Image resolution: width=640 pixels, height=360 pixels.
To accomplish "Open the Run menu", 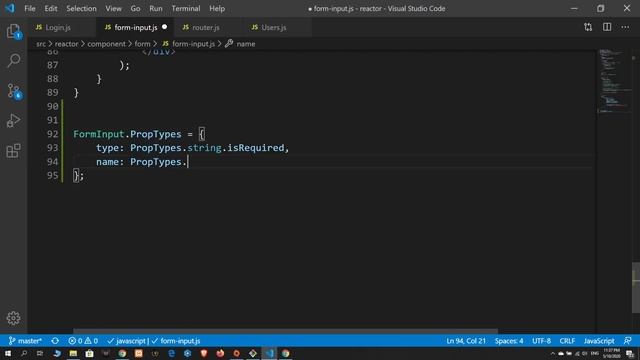I will [156, 9].
